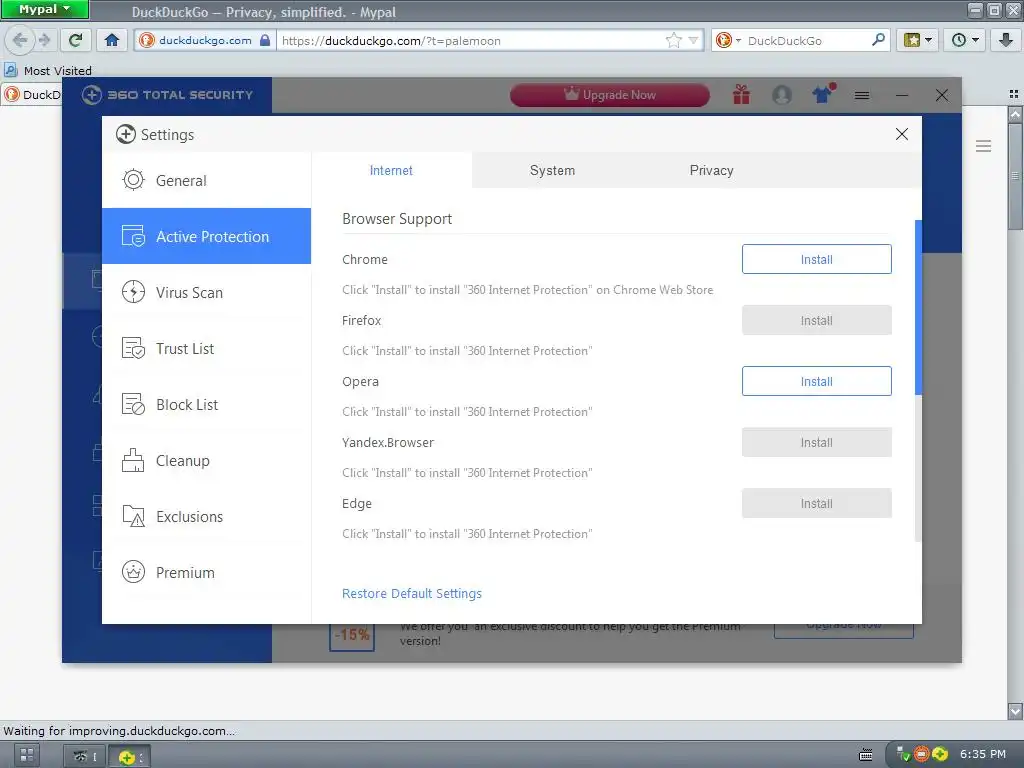Screen dimensions: 1024x768
Task: Click the disabled Firefox Install button
Action: pos(816,321)
